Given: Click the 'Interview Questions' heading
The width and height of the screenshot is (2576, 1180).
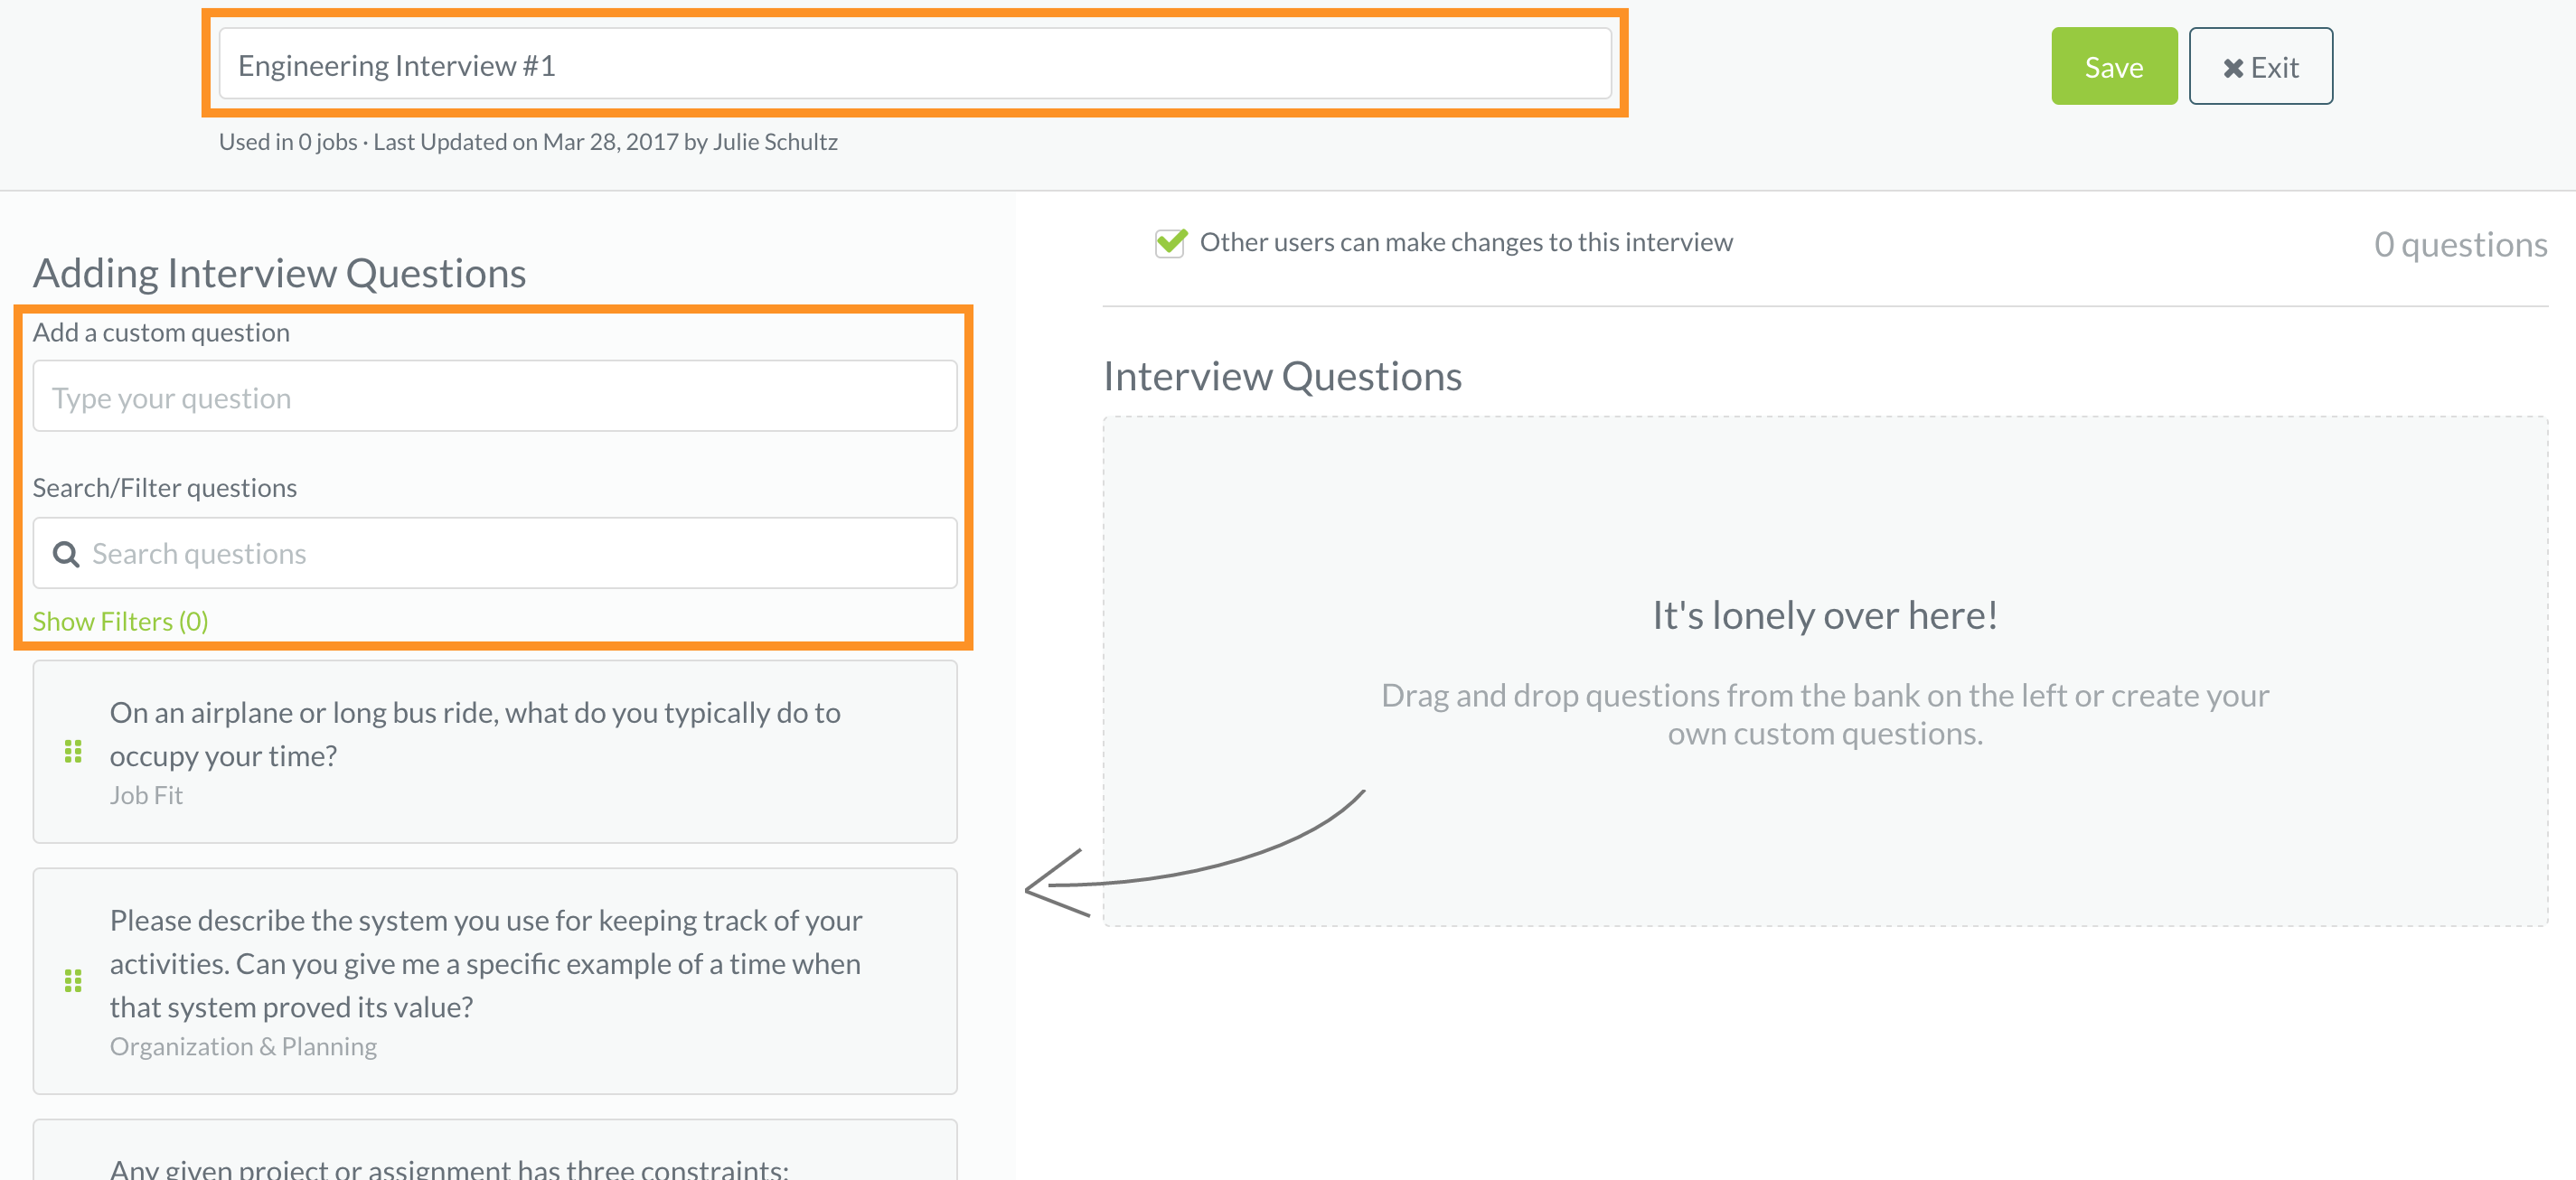Looking at the screenshot, I should (1282, 376).
